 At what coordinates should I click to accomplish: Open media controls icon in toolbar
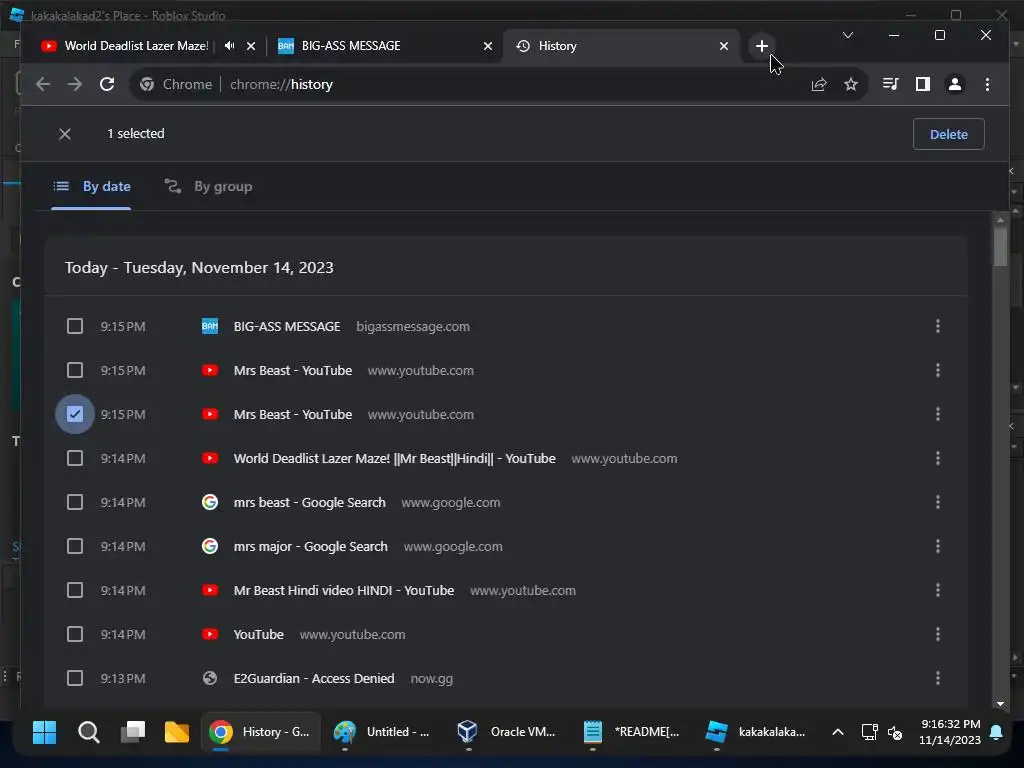point(890,84)
